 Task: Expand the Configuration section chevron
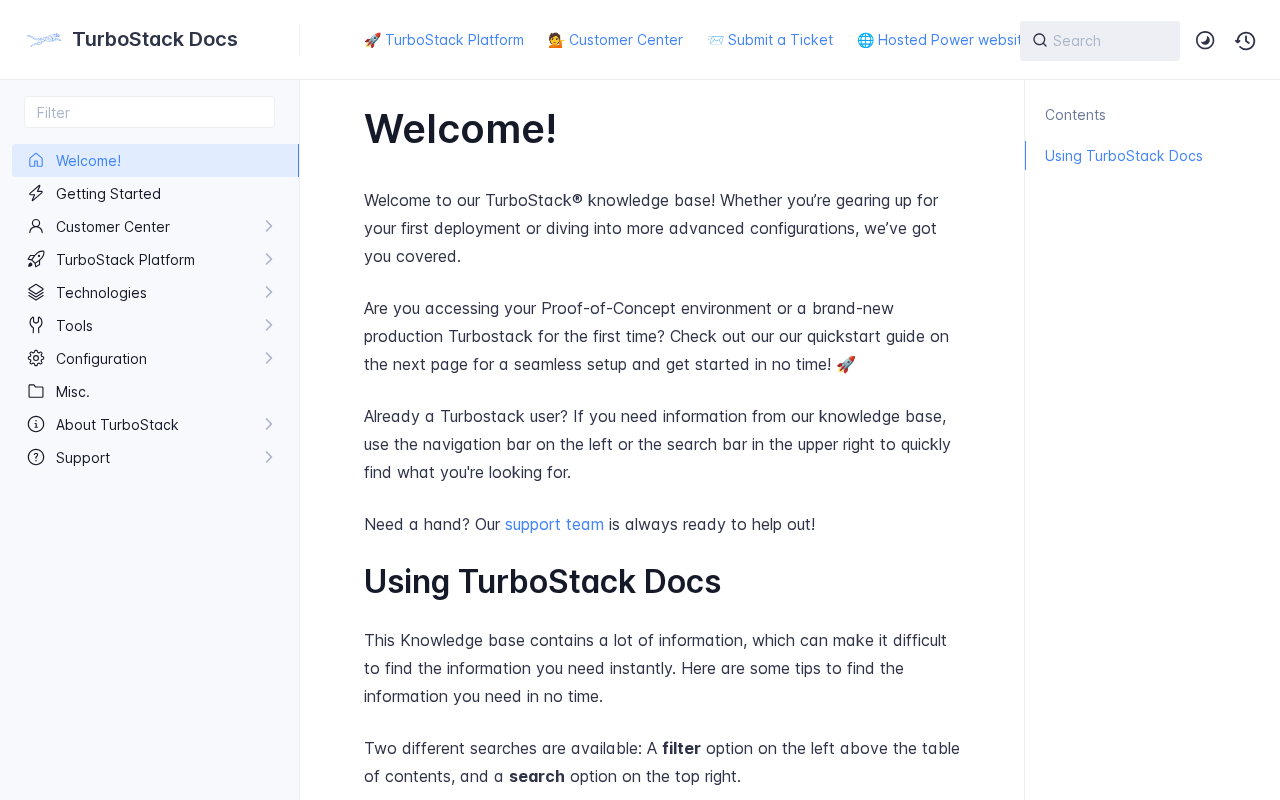click(269, 358)
